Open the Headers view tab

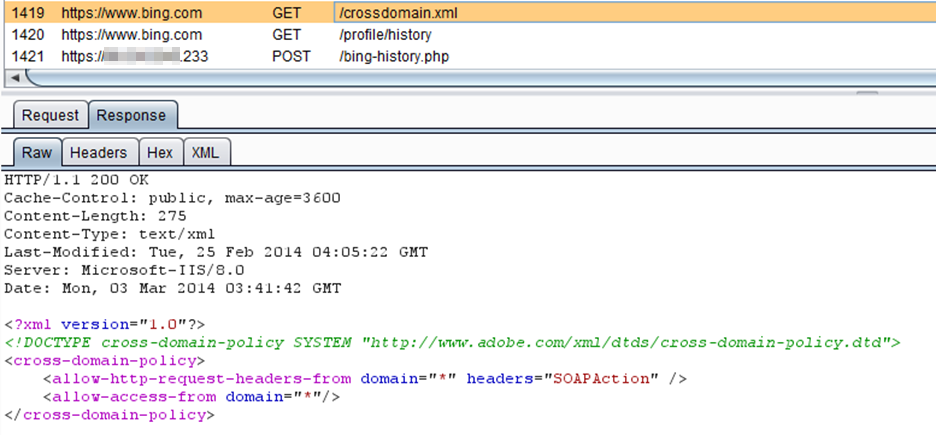(x=98, y=153)
